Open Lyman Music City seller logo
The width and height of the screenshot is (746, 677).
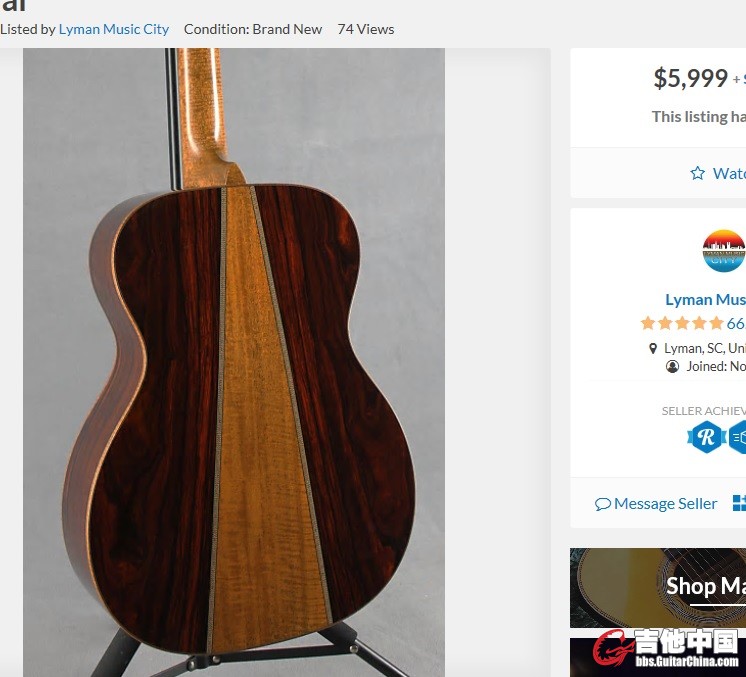[724, 251]
